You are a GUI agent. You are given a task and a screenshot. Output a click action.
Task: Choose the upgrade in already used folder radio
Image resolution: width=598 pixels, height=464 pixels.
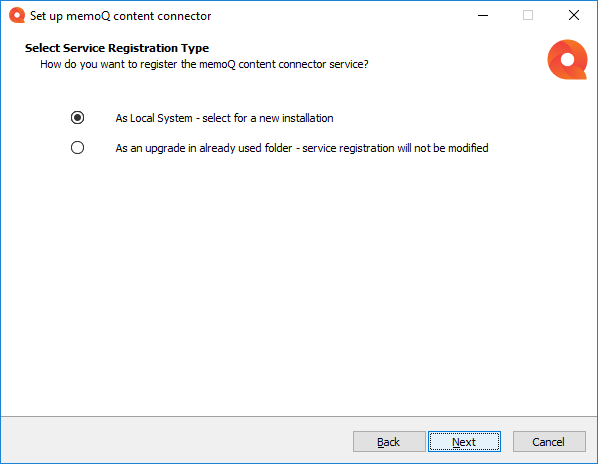(77, 148)
